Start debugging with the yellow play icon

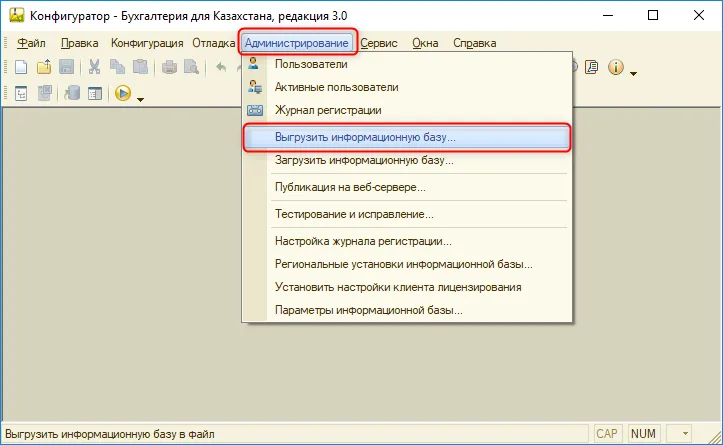pyautogui.click(x=123, y=94)
